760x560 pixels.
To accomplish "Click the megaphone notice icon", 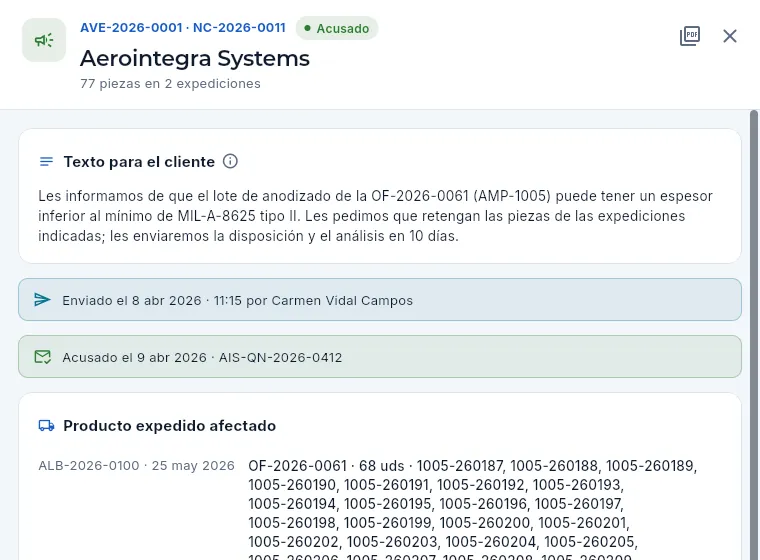I will click(44, 40).
